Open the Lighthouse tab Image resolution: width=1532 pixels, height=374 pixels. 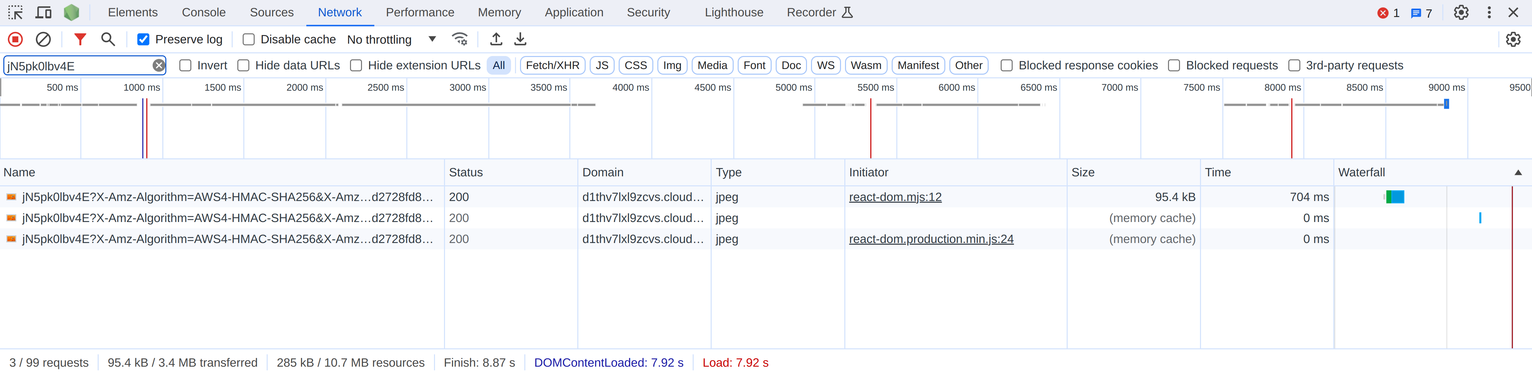(734, 13)
